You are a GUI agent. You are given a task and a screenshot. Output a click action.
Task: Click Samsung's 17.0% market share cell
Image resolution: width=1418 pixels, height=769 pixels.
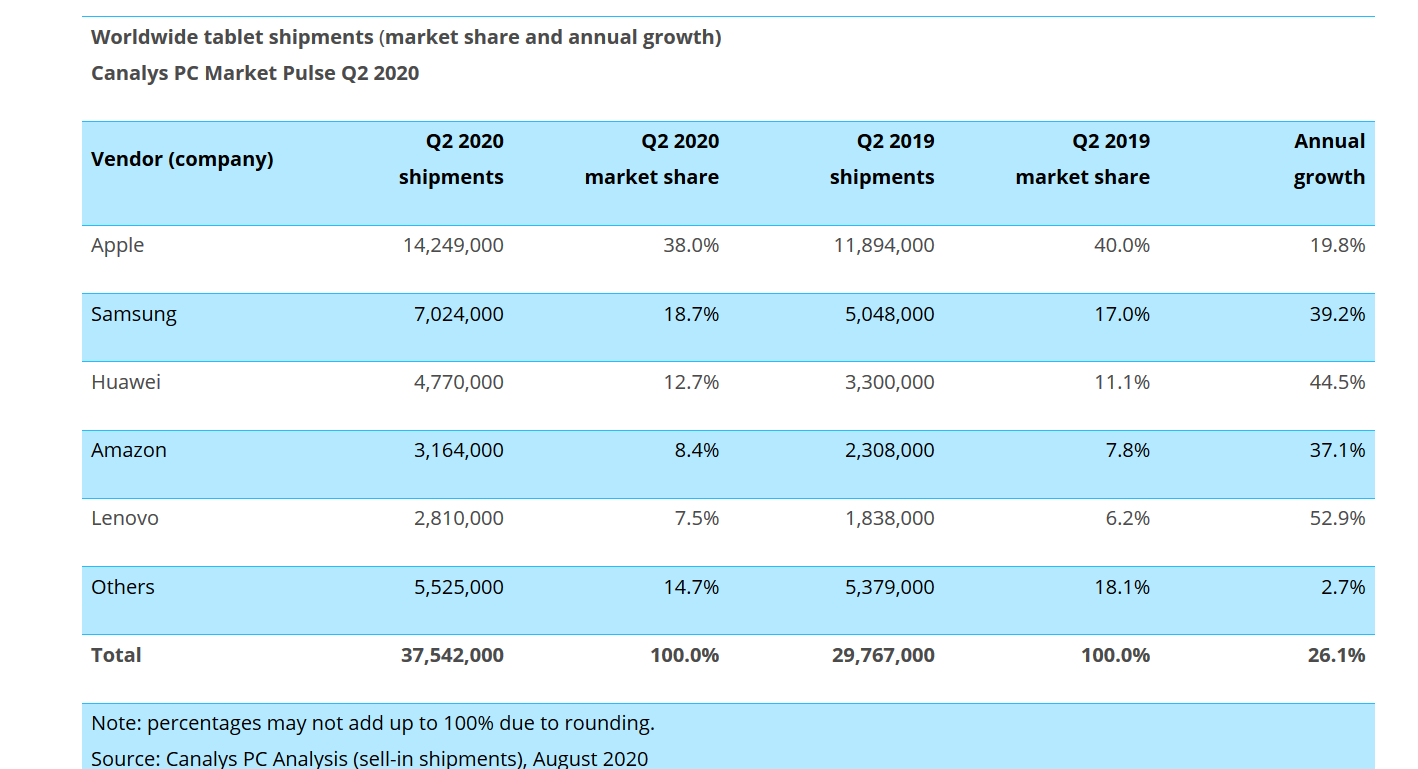pyautogui.click(x=1122, y=314)
